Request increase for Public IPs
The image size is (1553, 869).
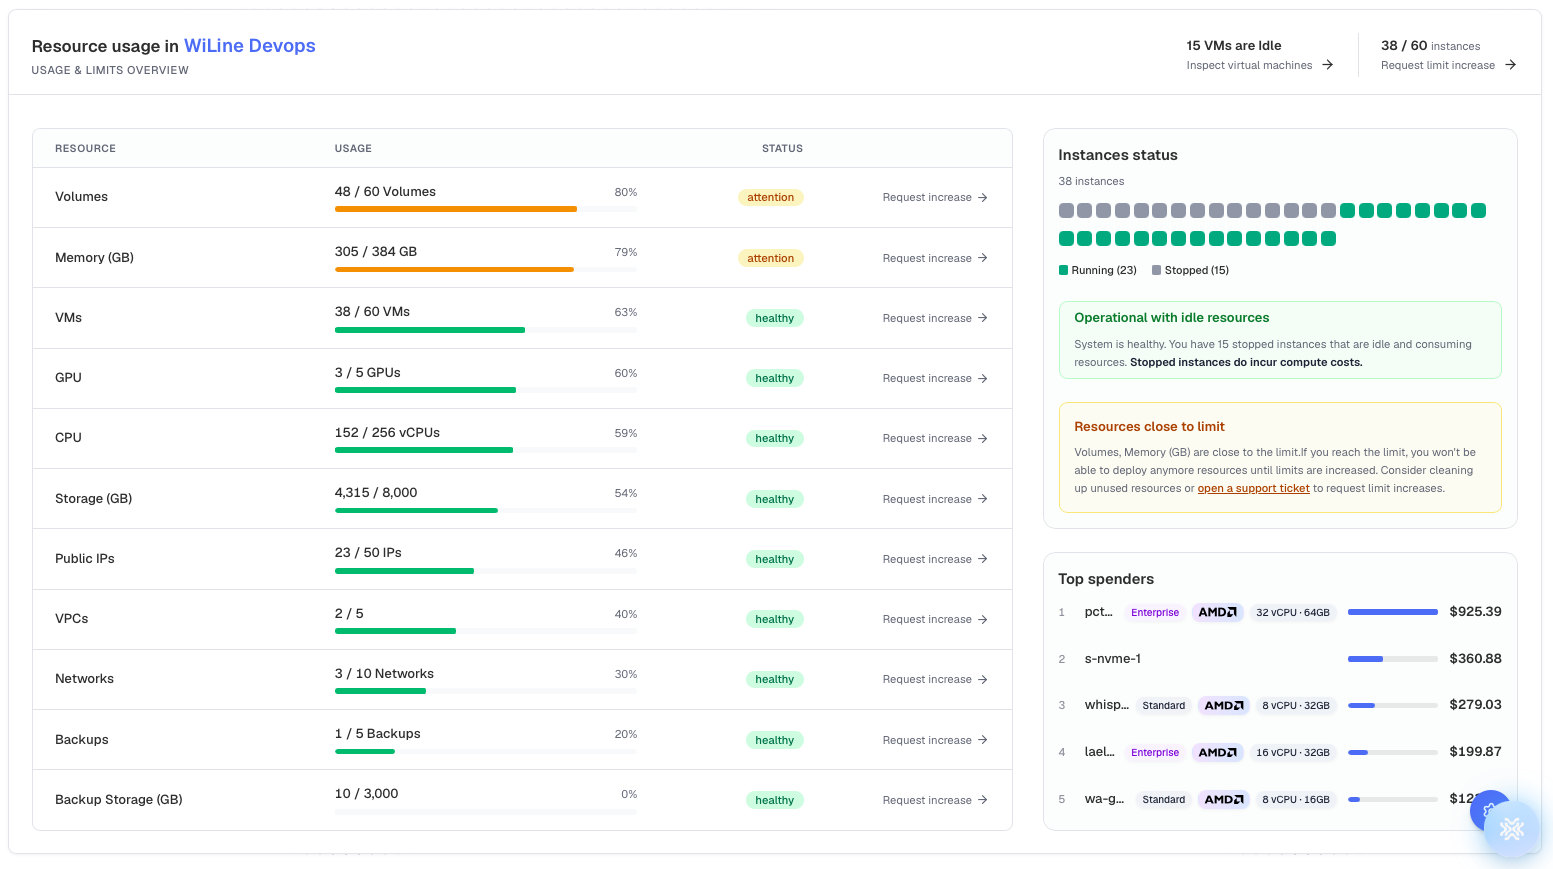pos(935,559)
